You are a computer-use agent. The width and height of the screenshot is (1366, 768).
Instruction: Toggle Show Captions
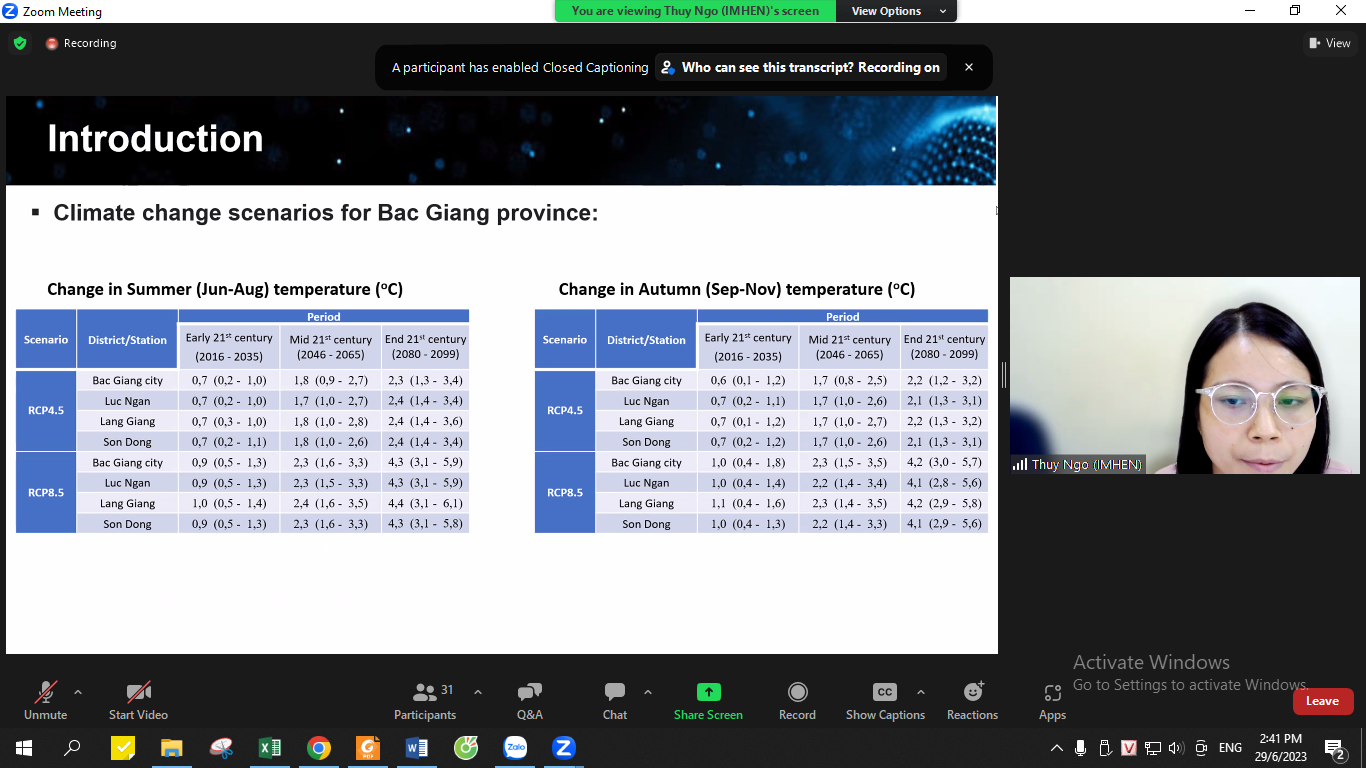point(885,700)
